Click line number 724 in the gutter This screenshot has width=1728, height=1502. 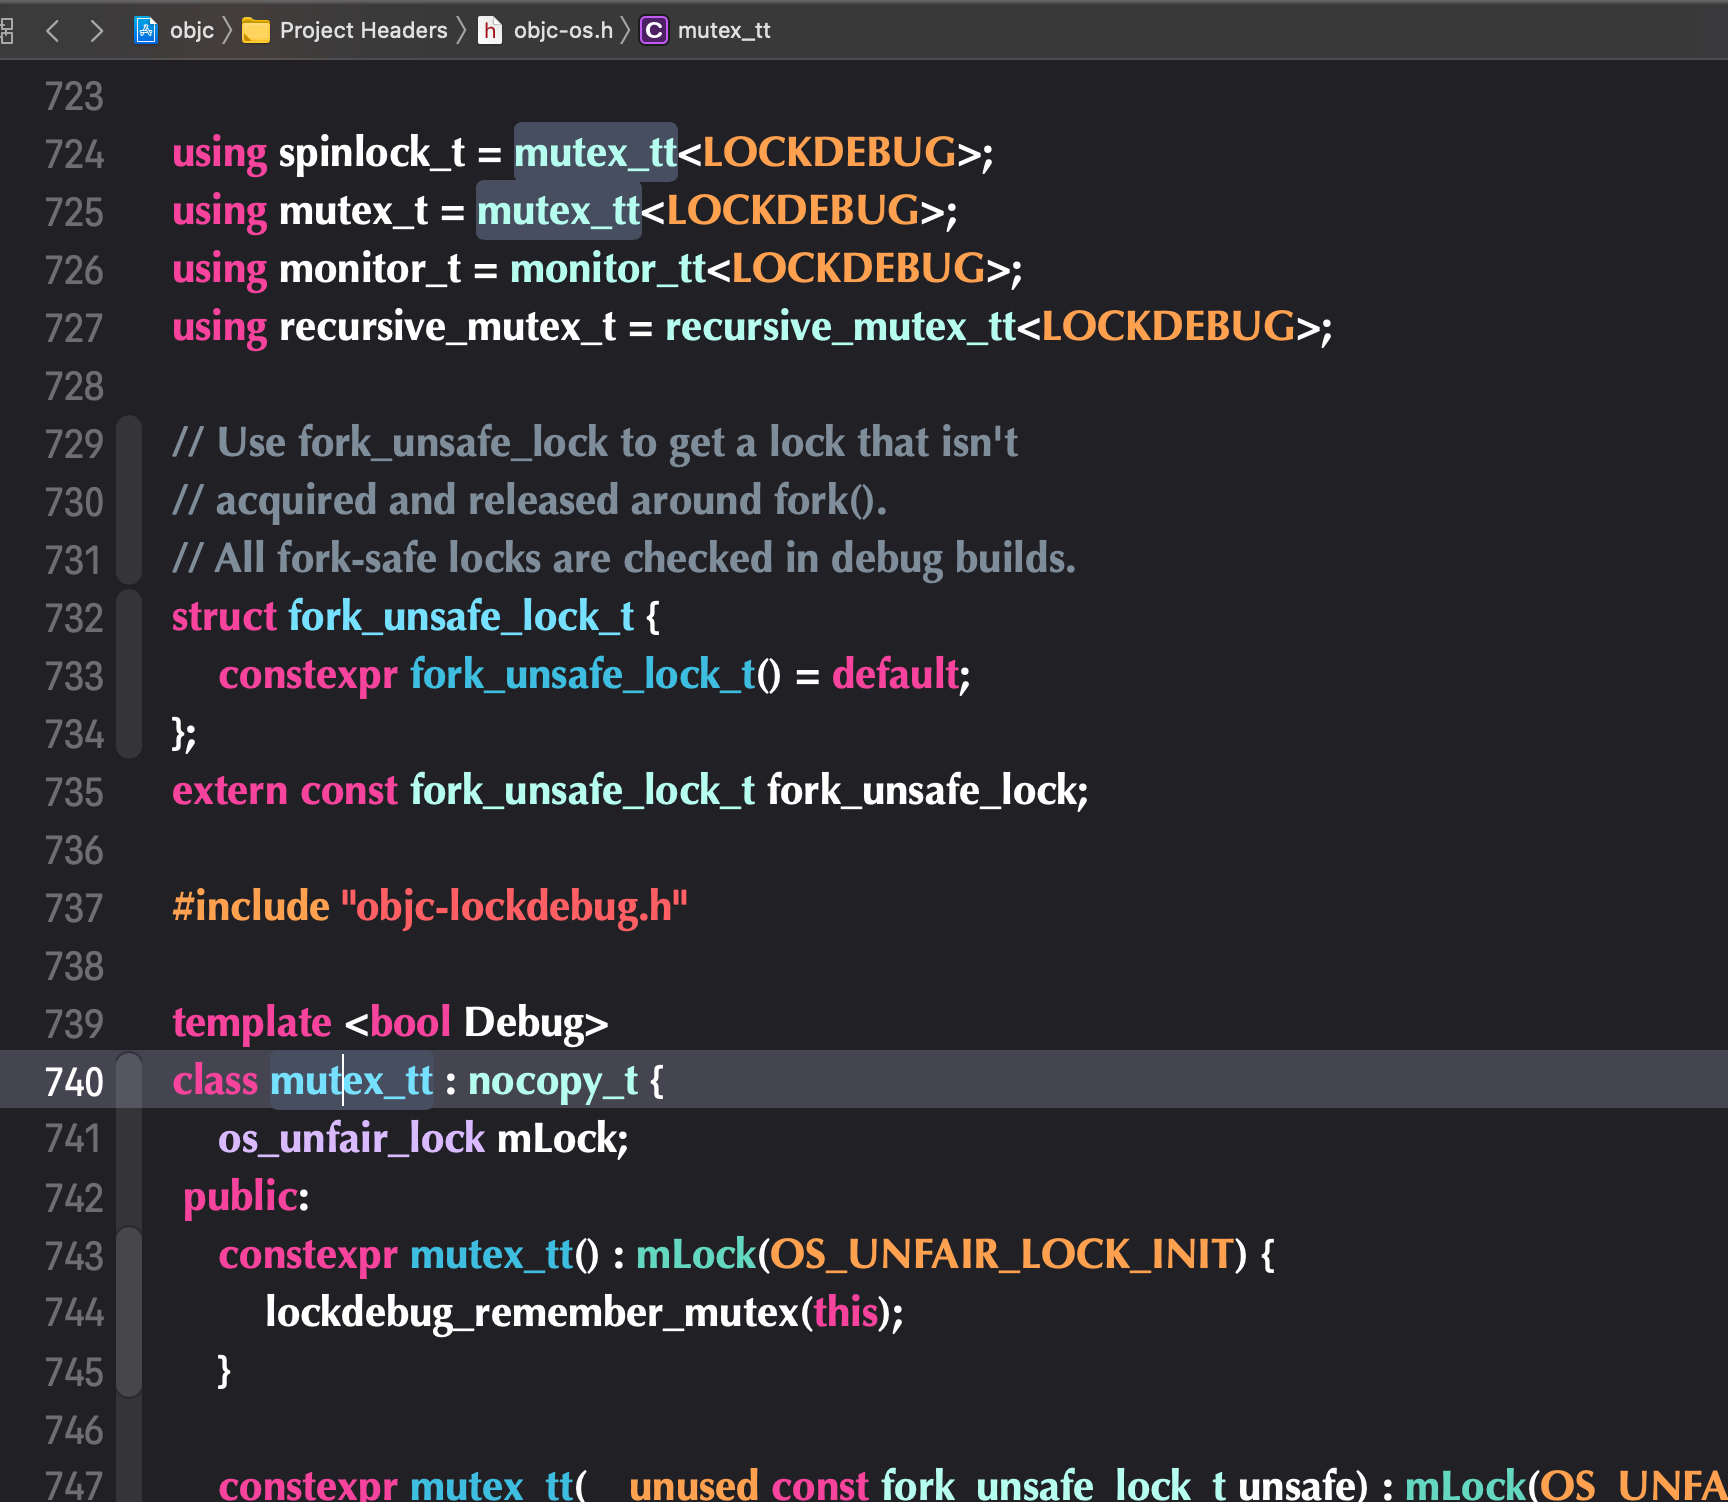point(74,154)
